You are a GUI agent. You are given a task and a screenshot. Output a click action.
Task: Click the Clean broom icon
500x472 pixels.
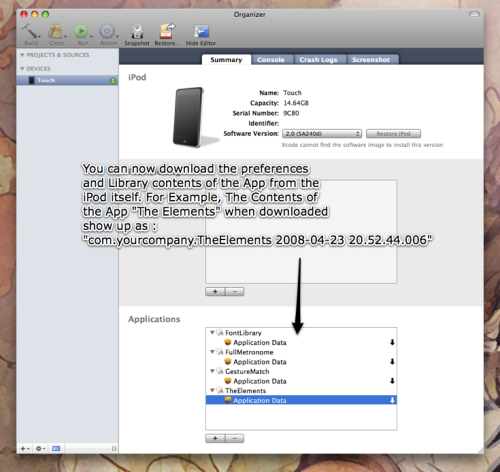56,32
